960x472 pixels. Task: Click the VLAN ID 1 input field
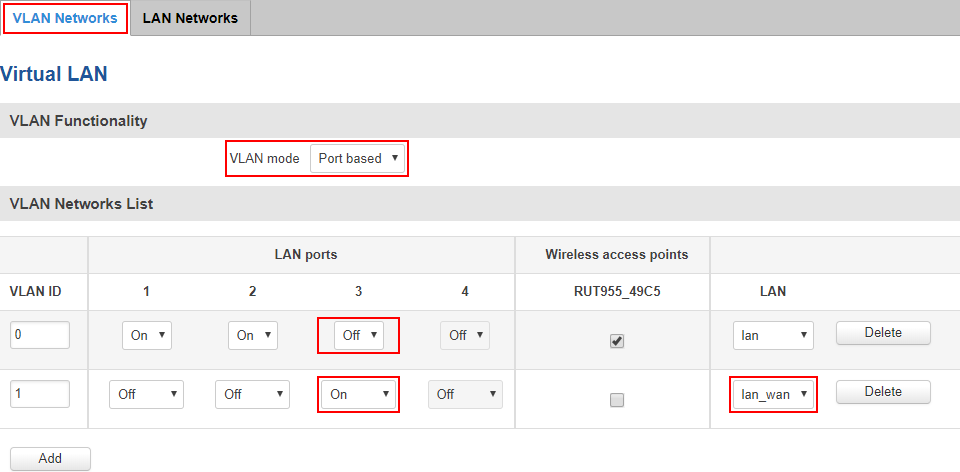pos(40,394)
